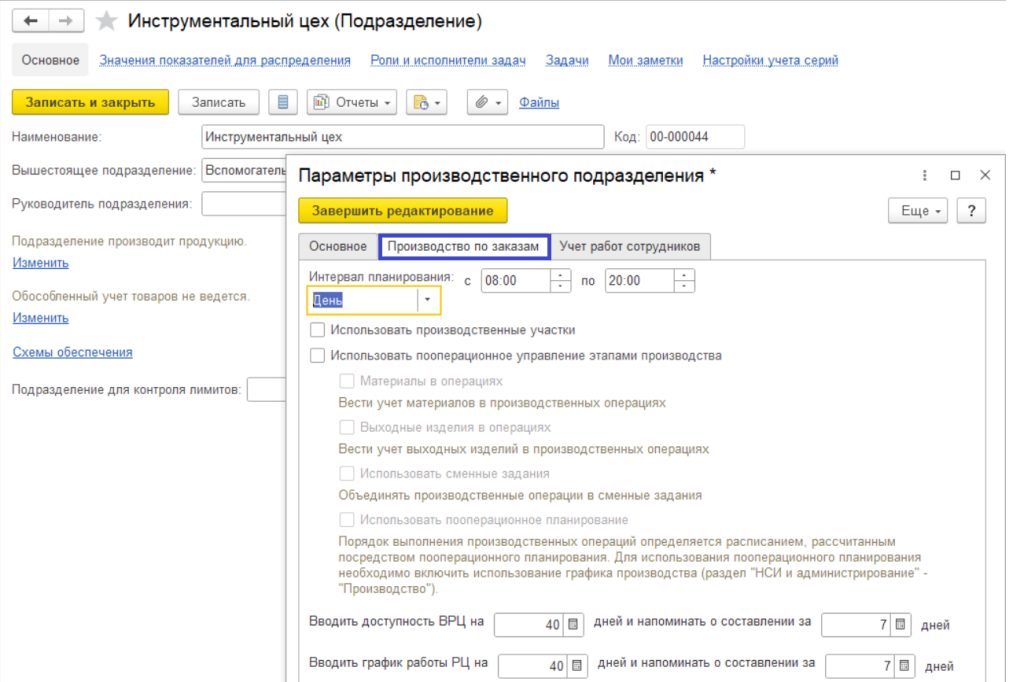Open the Еще menu dropdown

918,211
